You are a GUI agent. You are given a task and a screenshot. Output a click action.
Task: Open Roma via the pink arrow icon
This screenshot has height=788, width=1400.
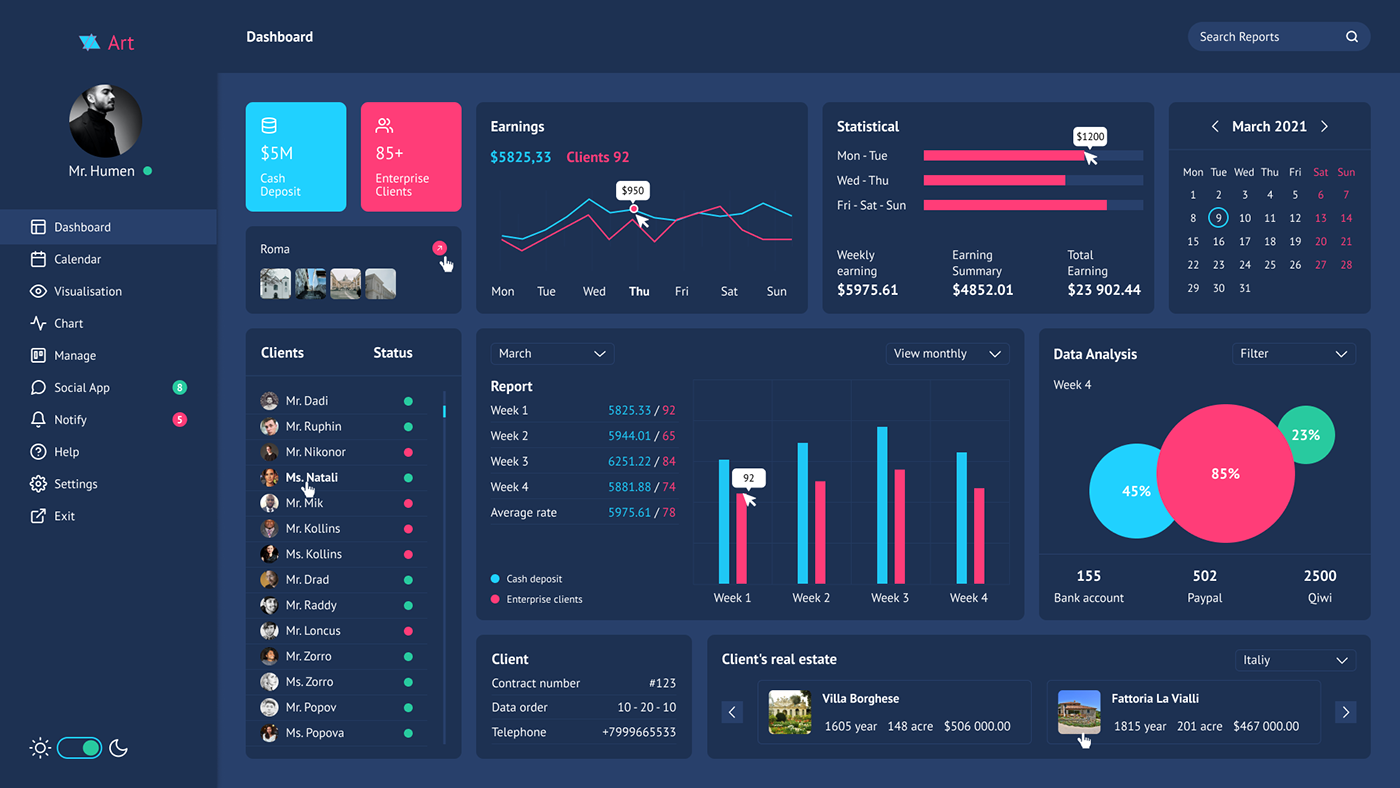439,248
